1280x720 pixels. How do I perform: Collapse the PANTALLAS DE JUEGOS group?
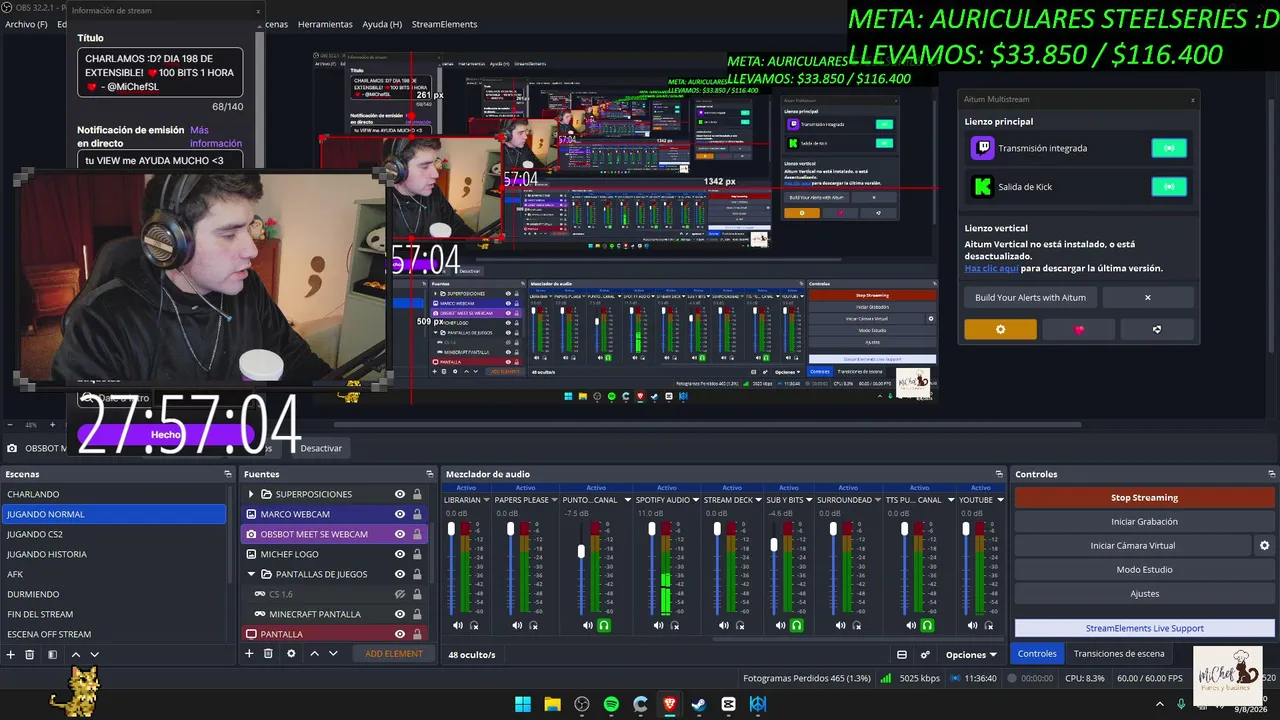pyautogui.click(x=251, y=574)
